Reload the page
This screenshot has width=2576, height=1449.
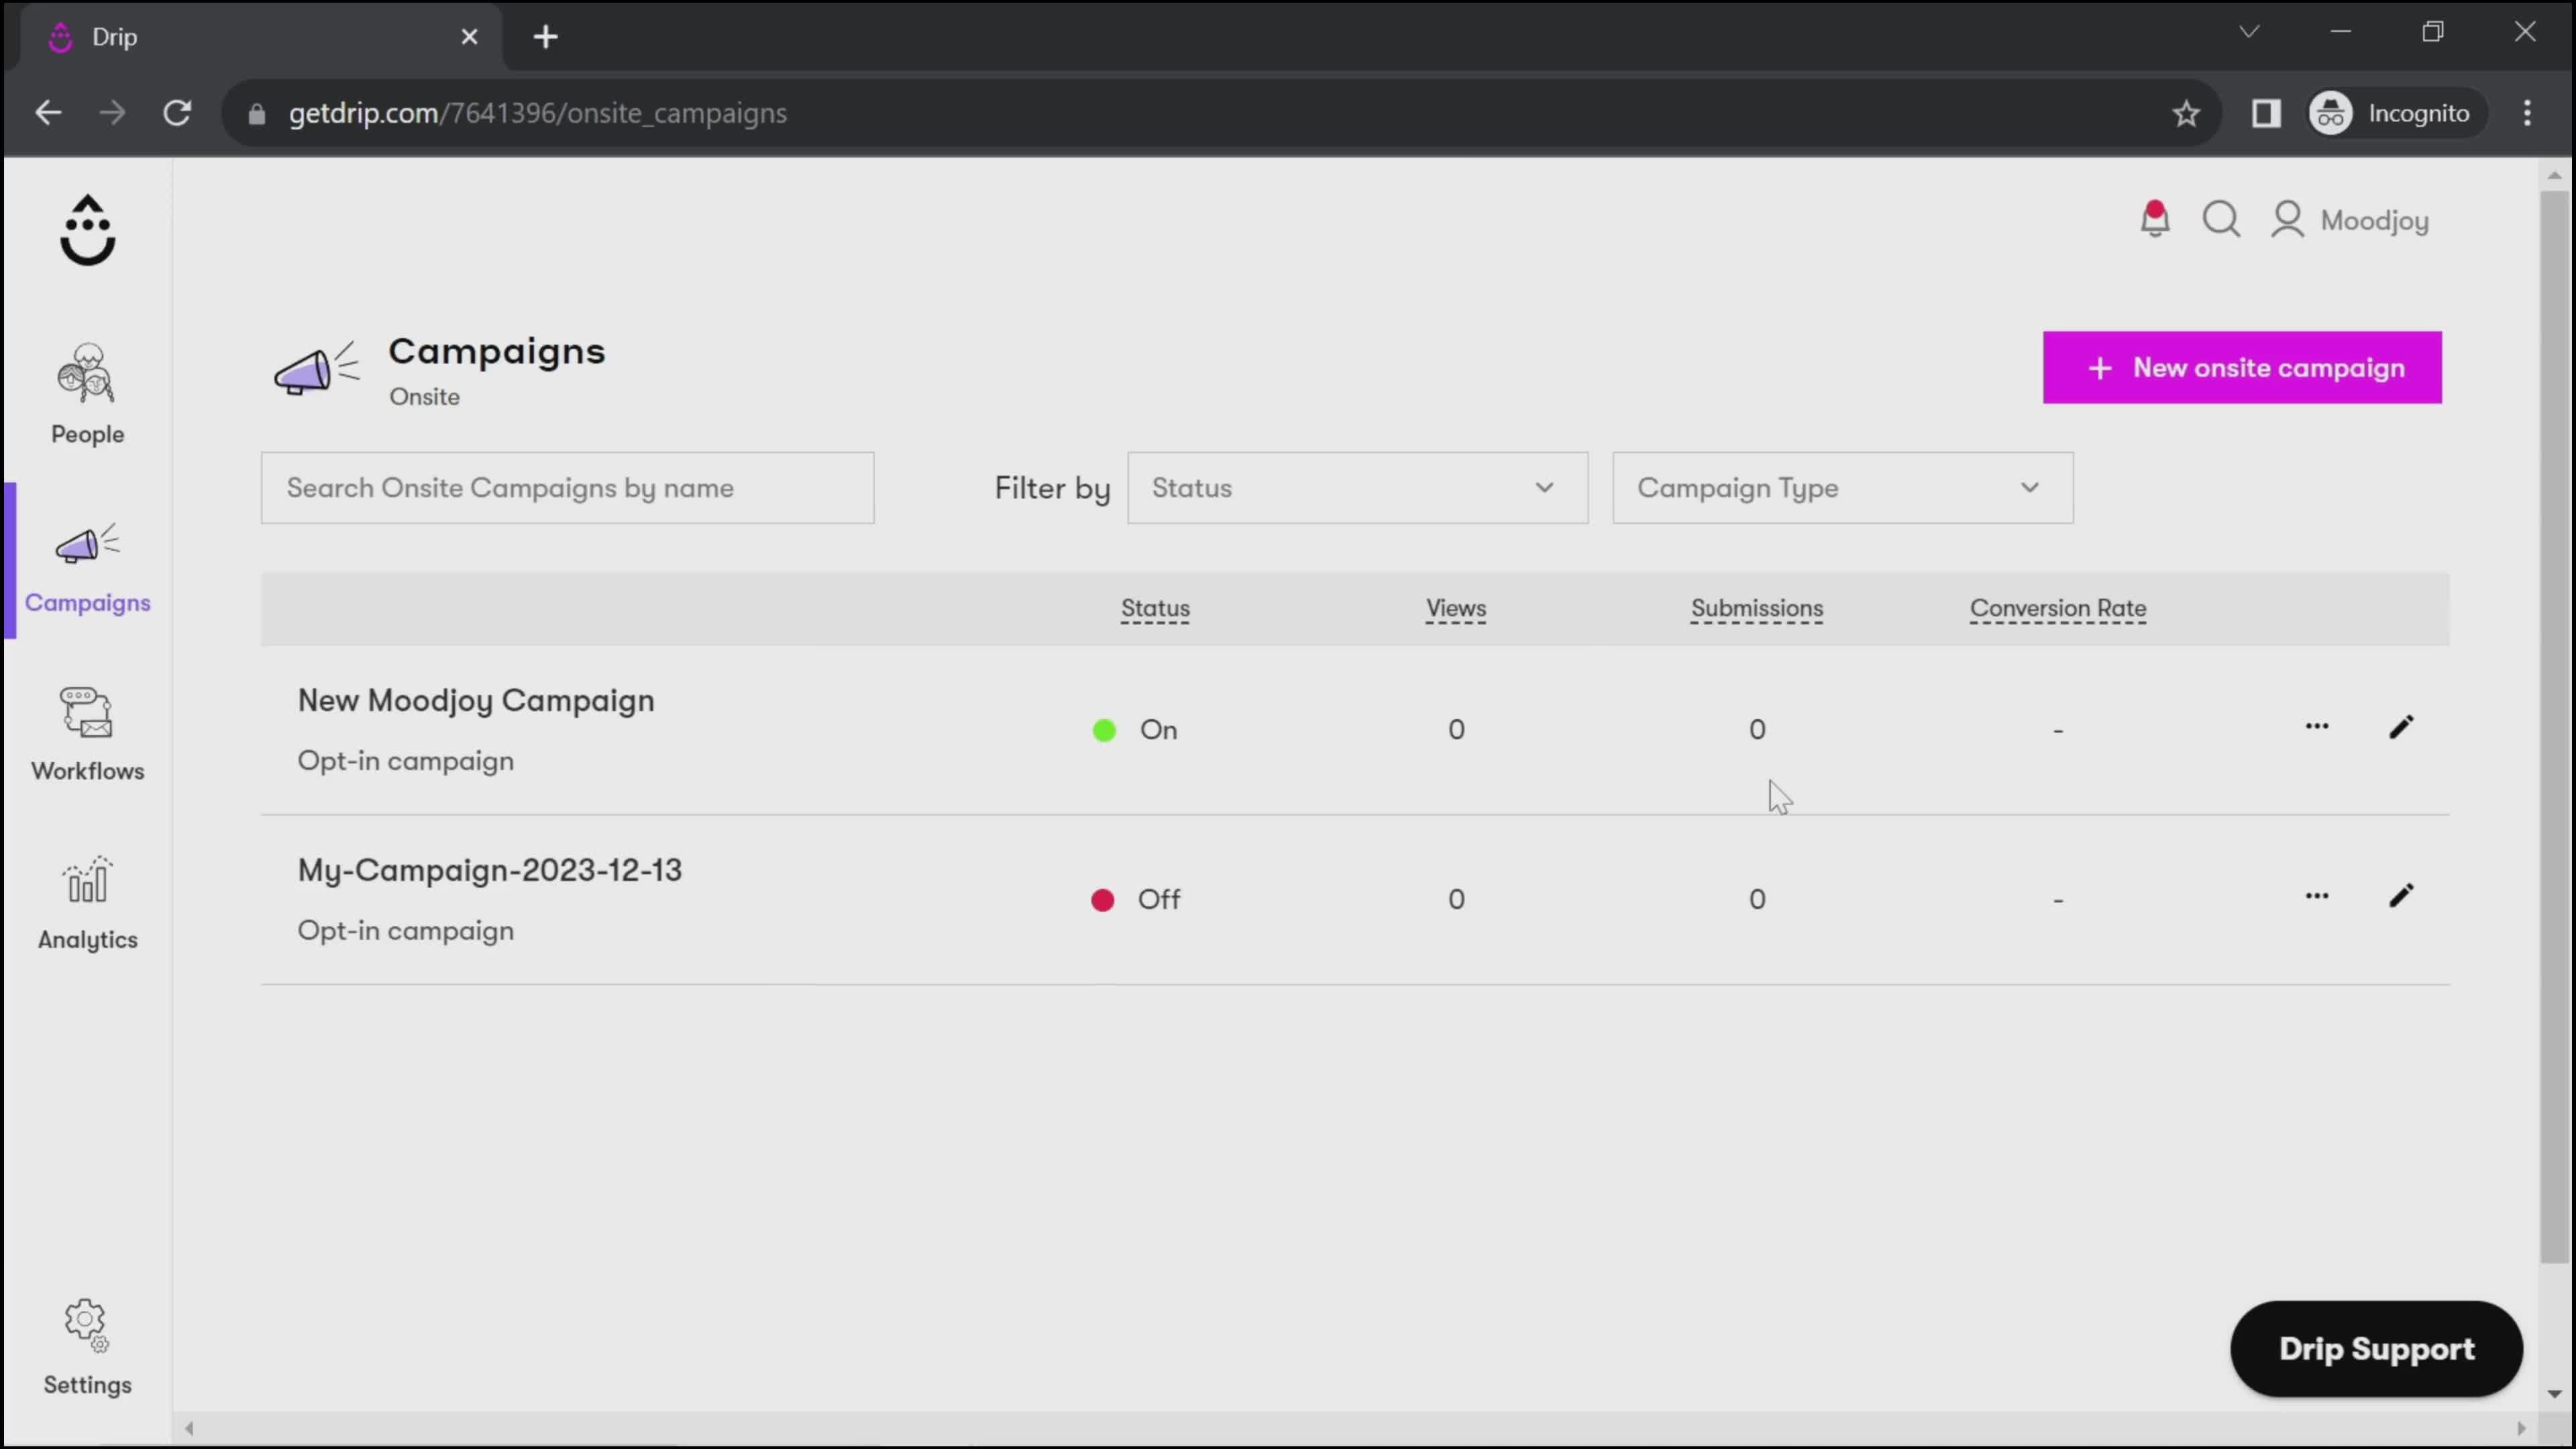(x=177, y=113)
